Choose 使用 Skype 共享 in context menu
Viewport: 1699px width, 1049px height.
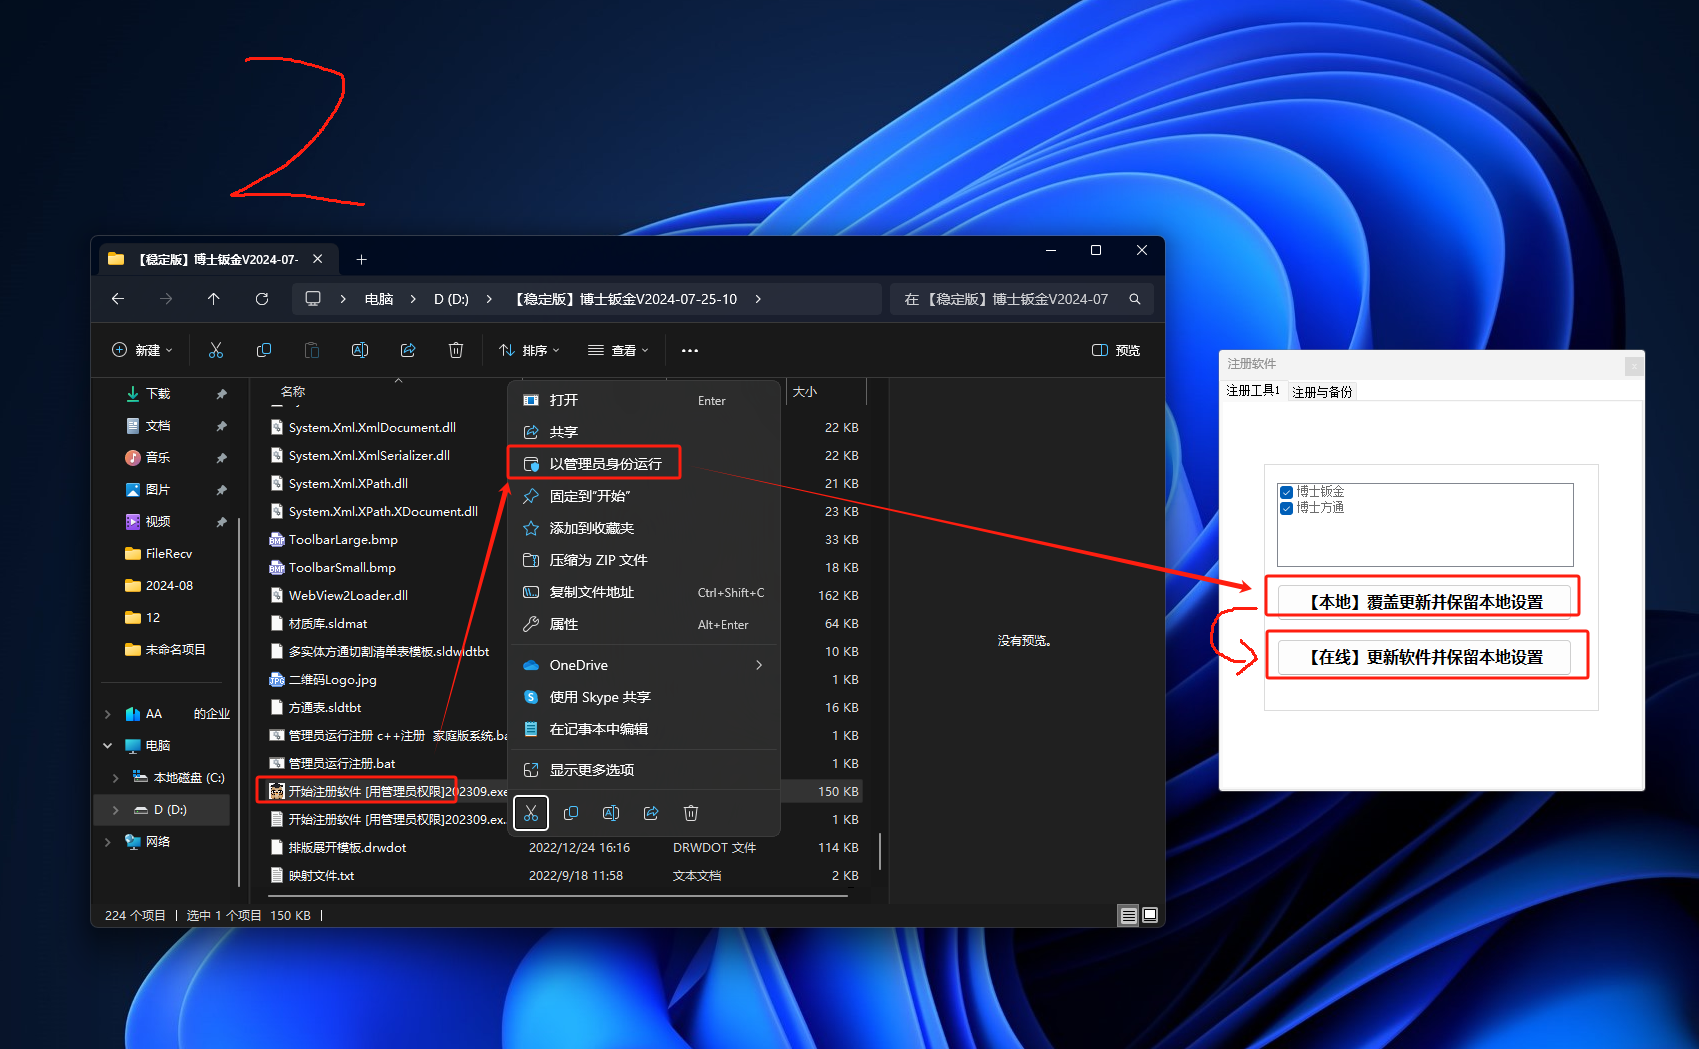pyautogui.click(x=643, y=697)
